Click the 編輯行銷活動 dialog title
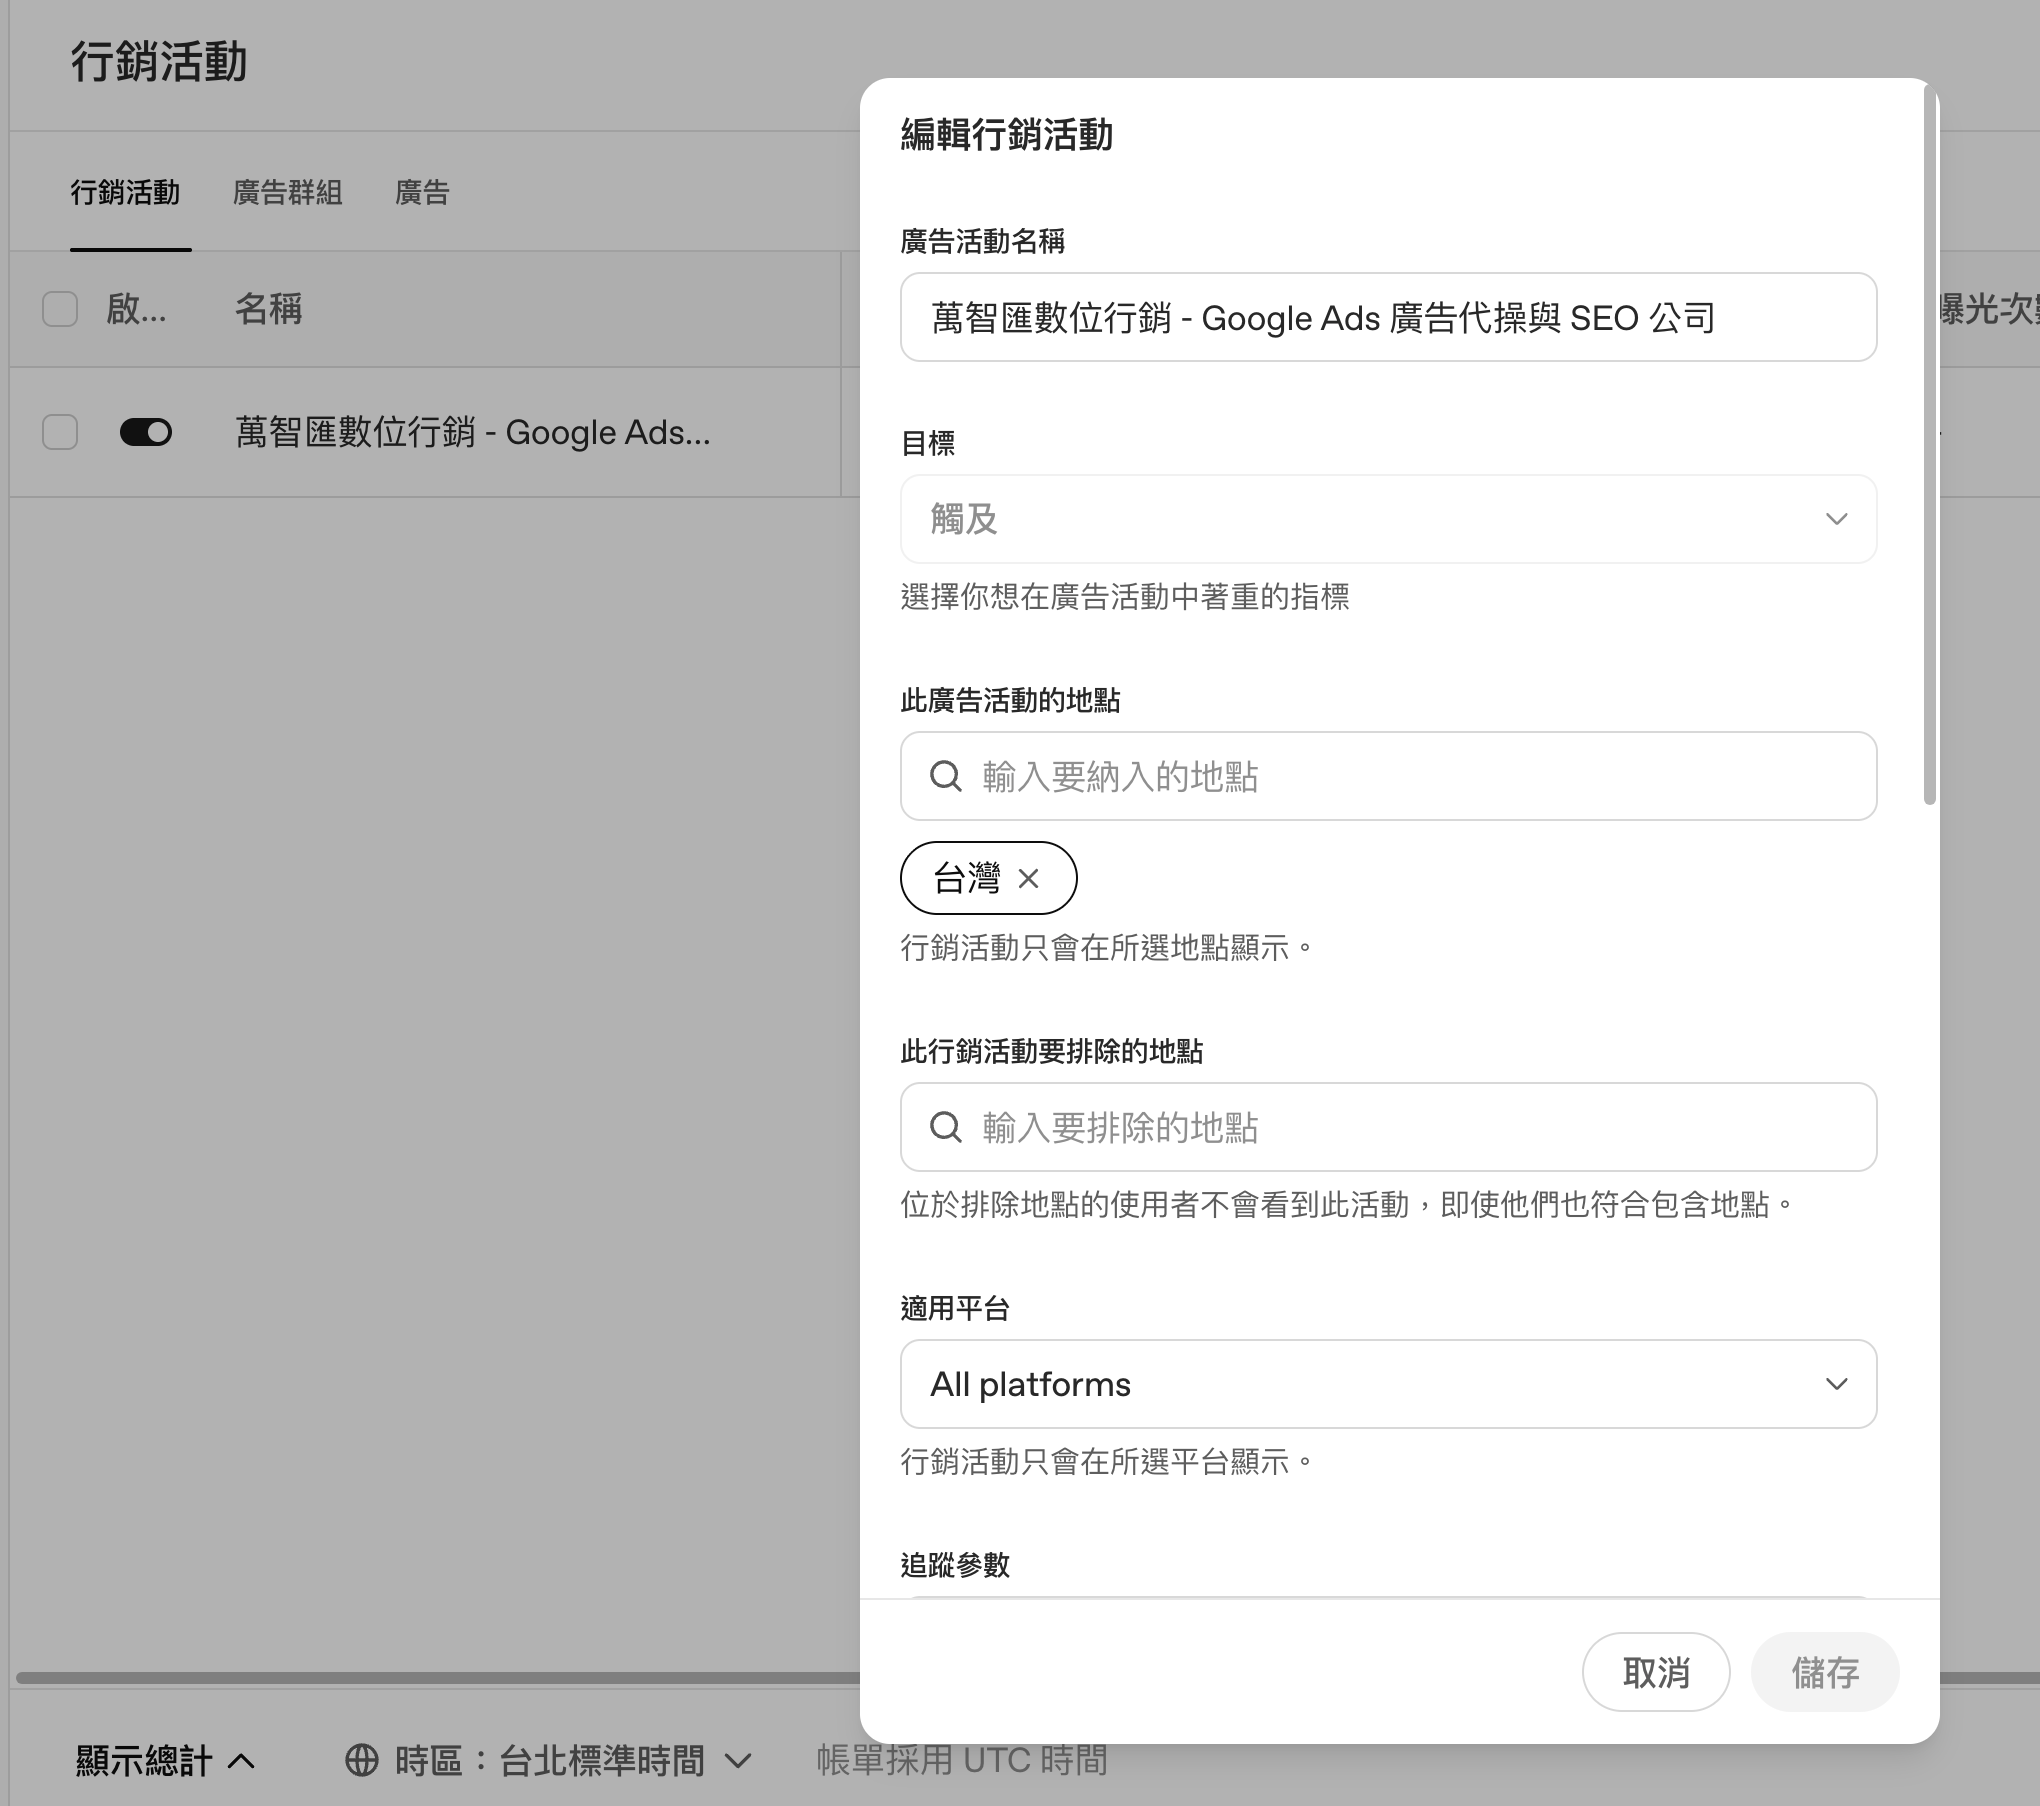This screenshot has width=2040, height=1806. 1007,134
